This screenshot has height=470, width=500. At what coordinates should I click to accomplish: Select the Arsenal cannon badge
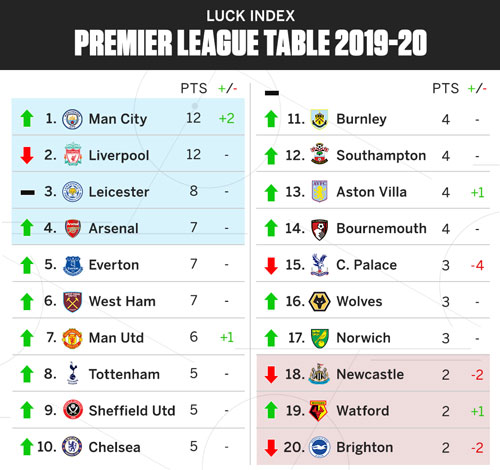click(x=73, y=228)
